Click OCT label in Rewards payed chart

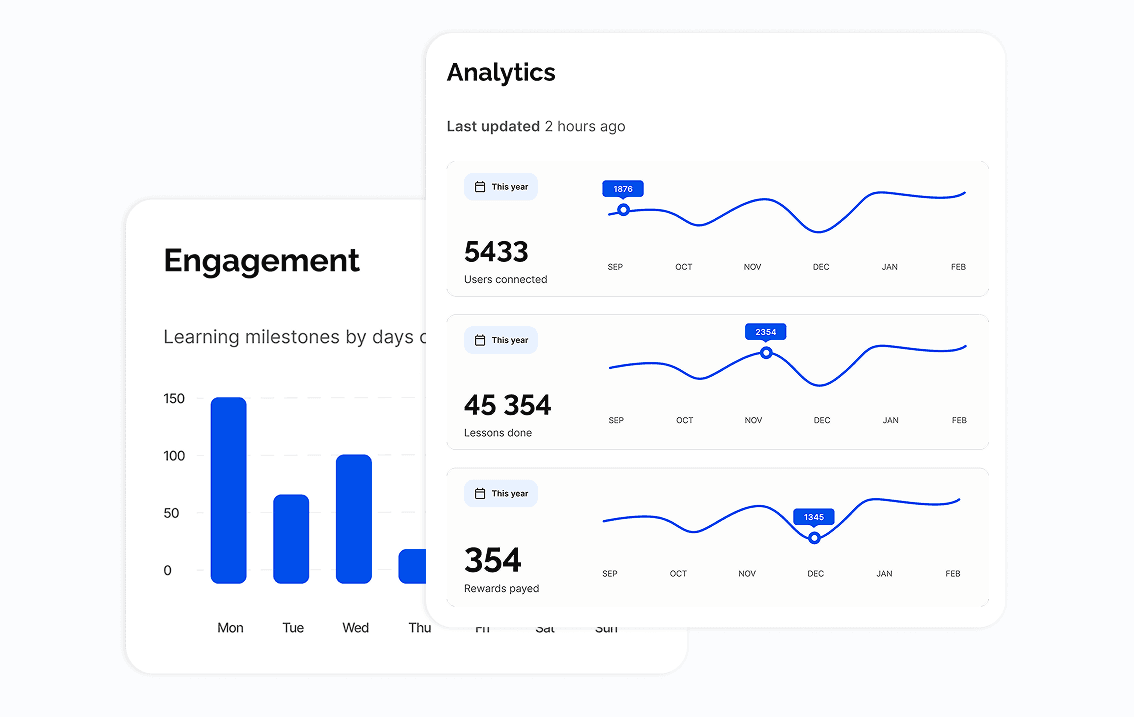[x=678, y=574]
